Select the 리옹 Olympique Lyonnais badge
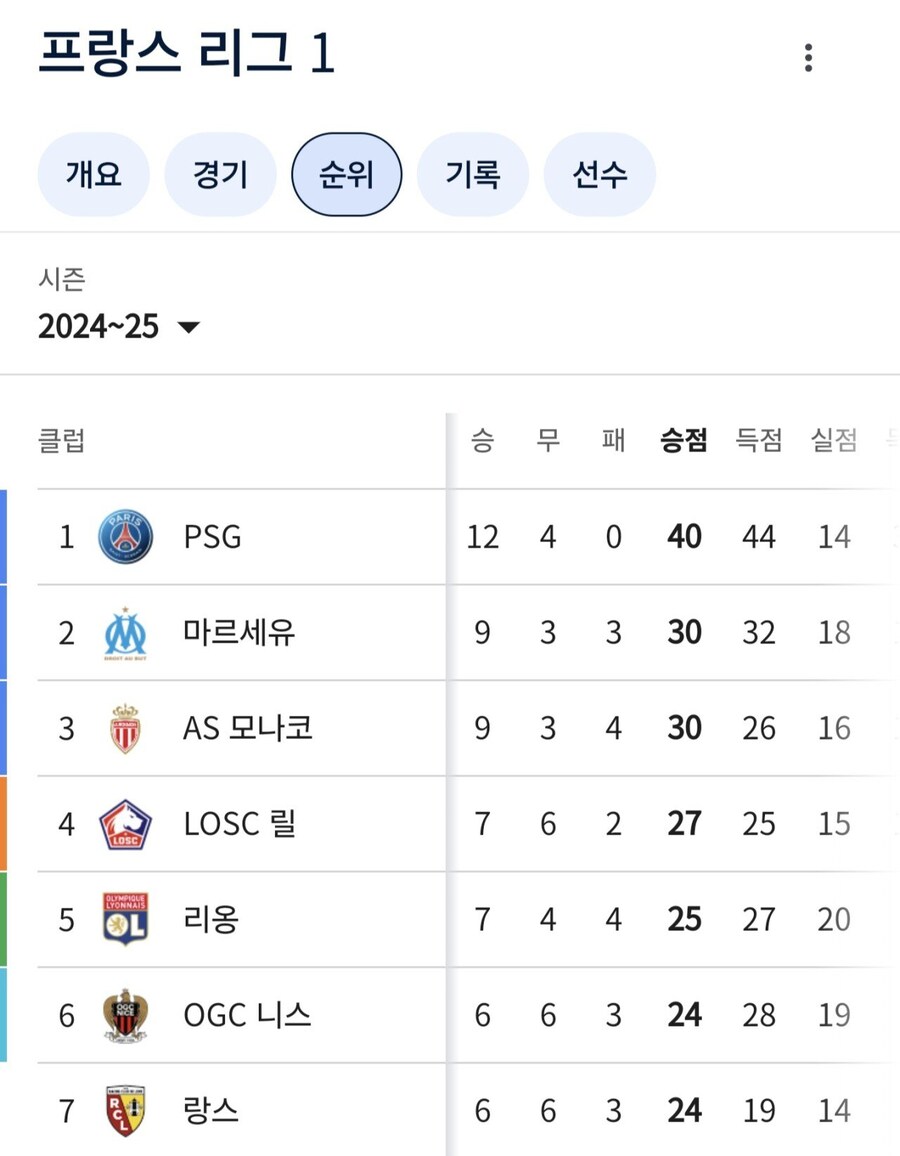The width and height of the screenshot is (900, 1156). point(125,918)
